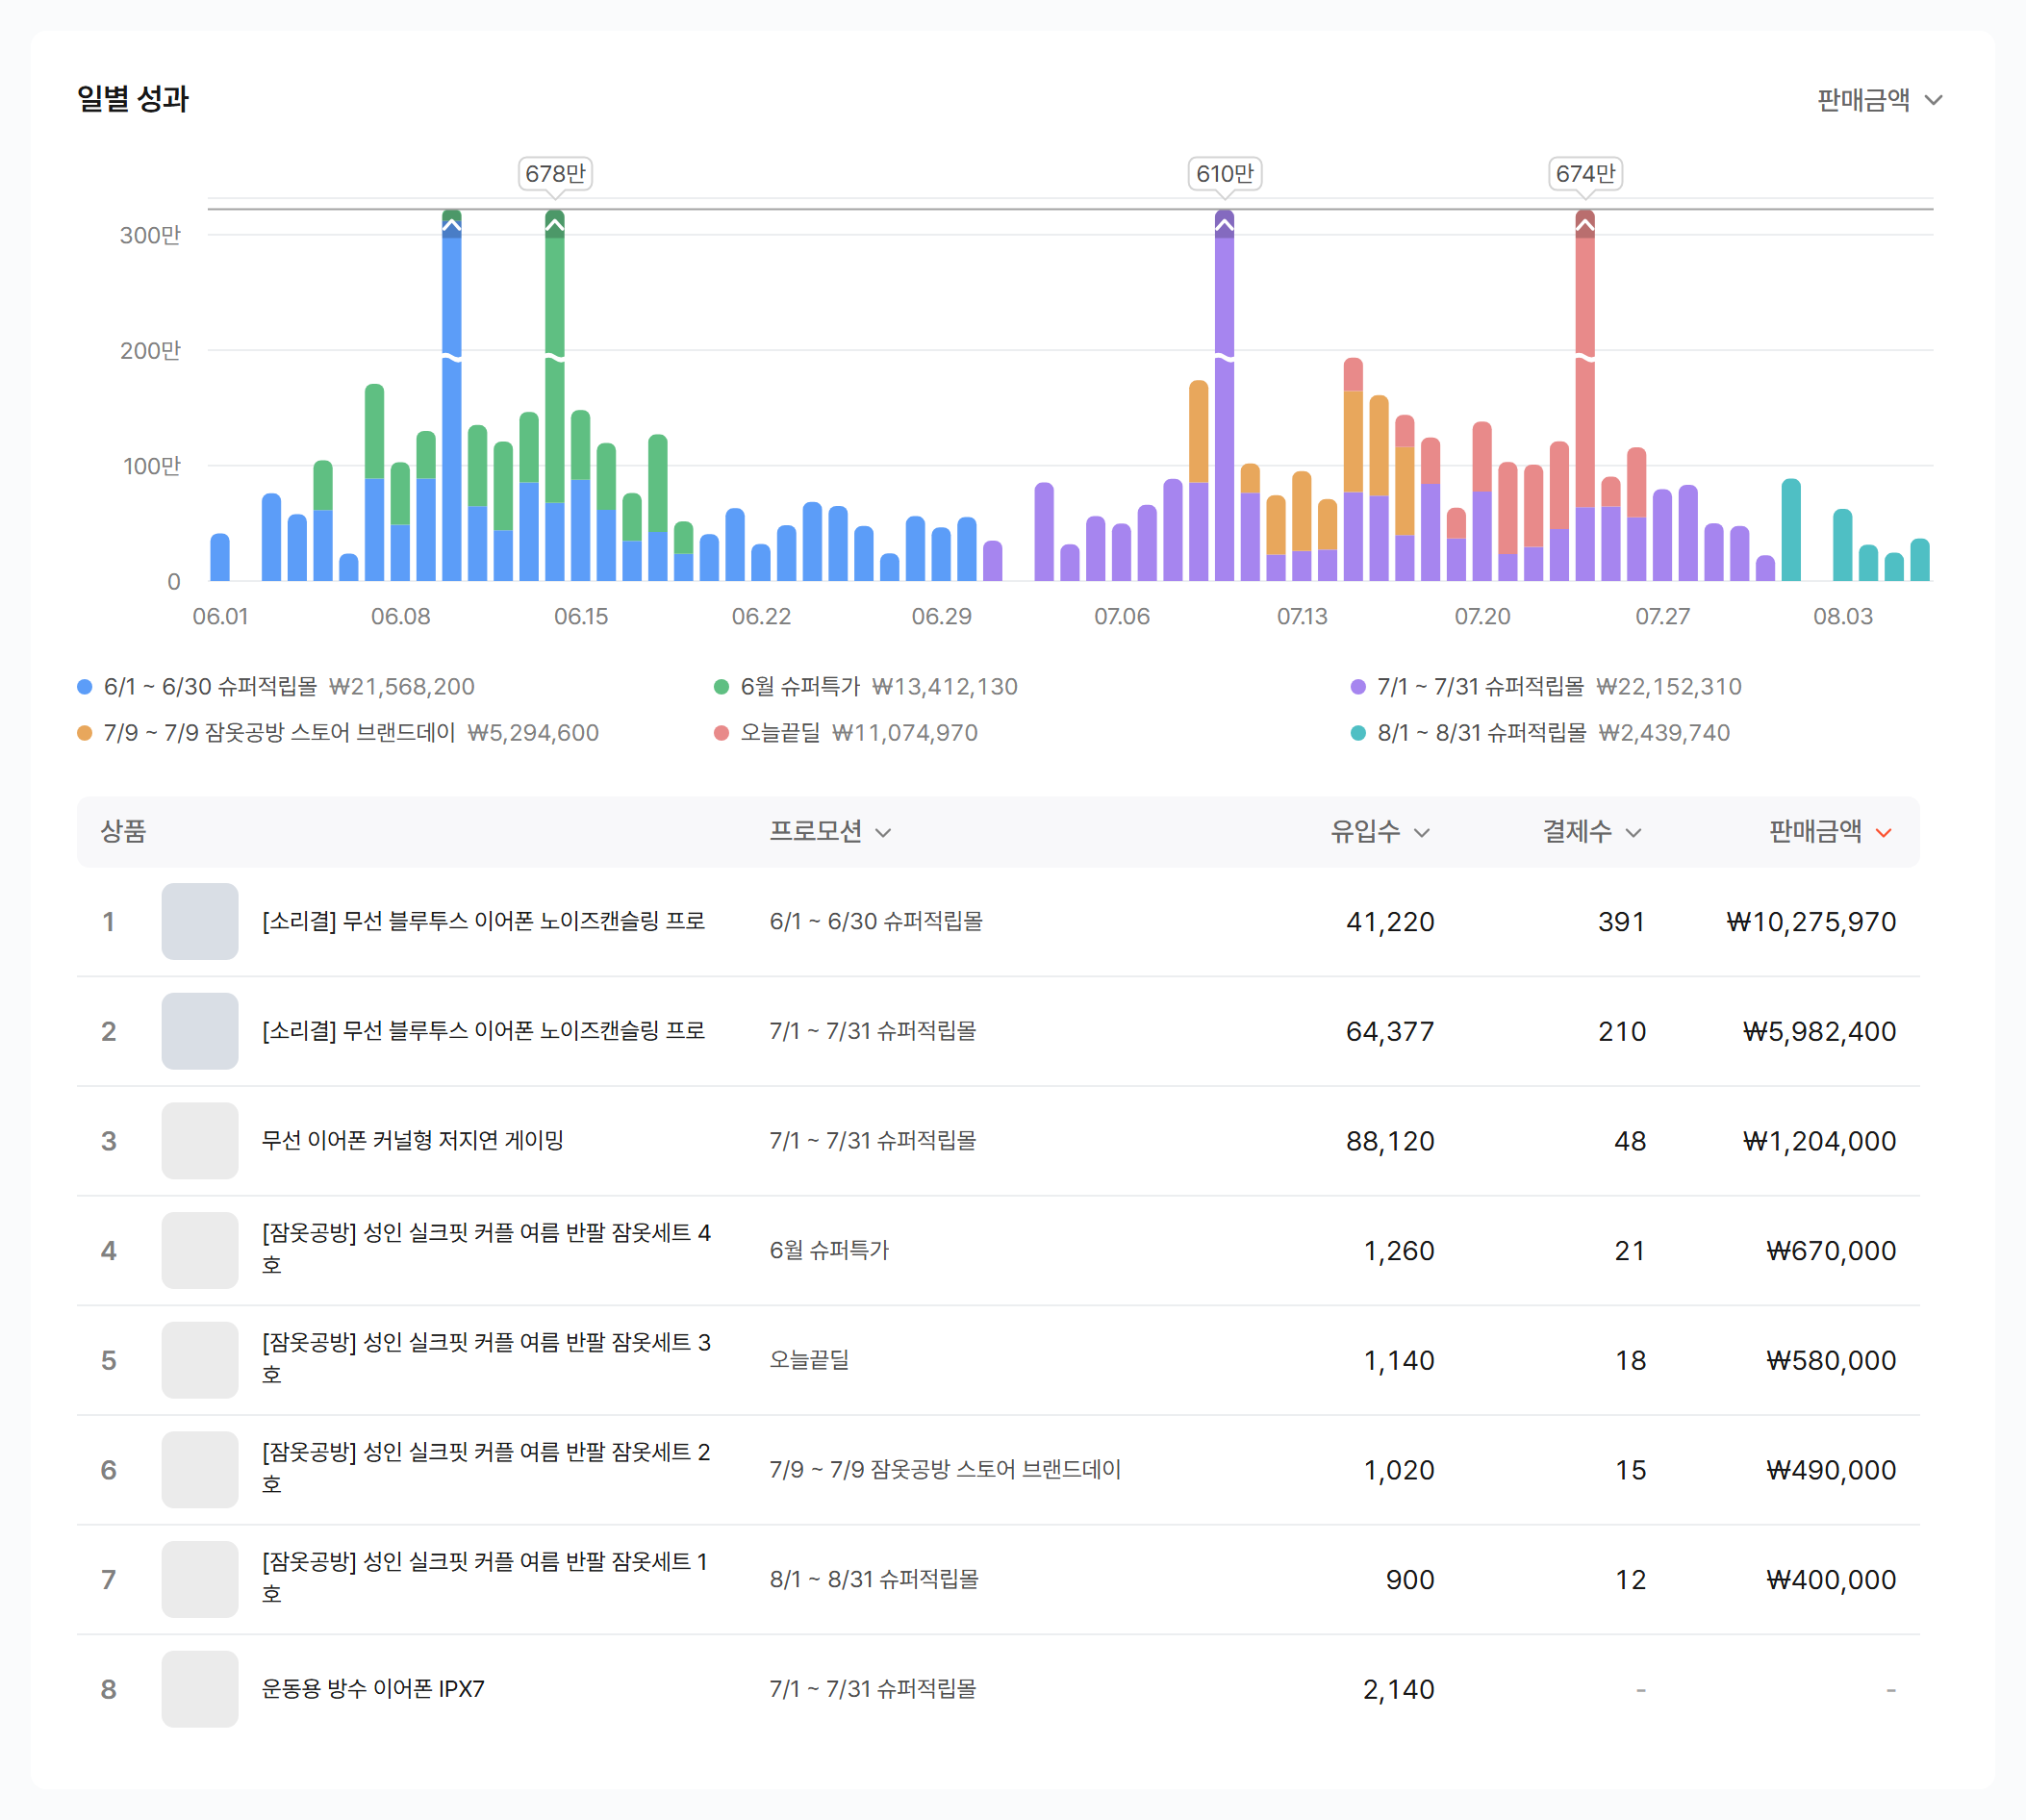Click the 8/1 ~ 8/31 슈퍼적립몰 cell in row 7
Screen dimensions: 2026x1820
(874, 1579)
